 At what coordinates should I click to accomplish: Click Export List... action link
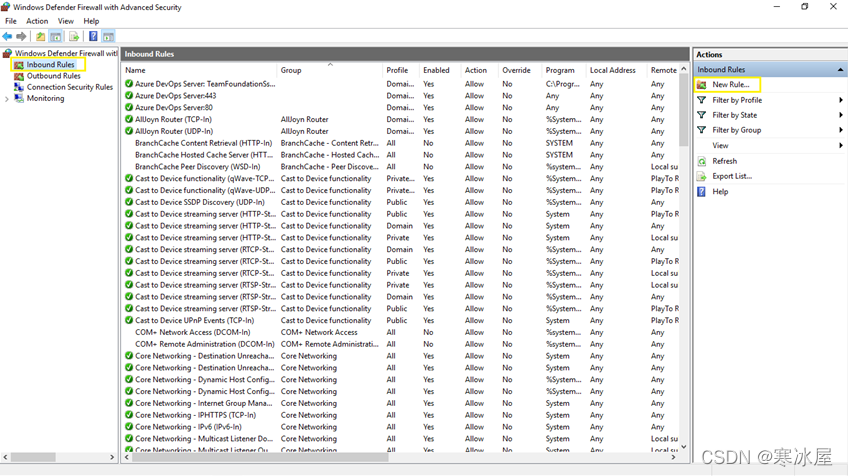click(x=731, y=176)
